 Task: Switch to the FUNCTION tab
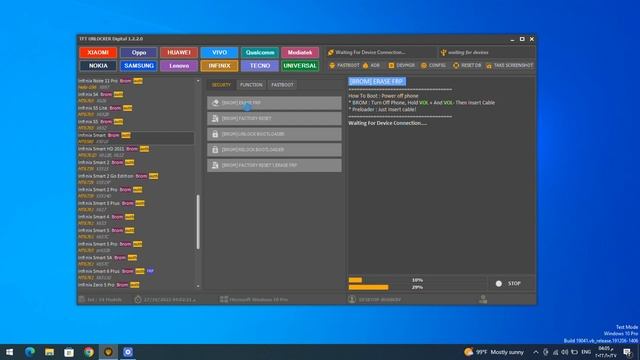[251, 85]
